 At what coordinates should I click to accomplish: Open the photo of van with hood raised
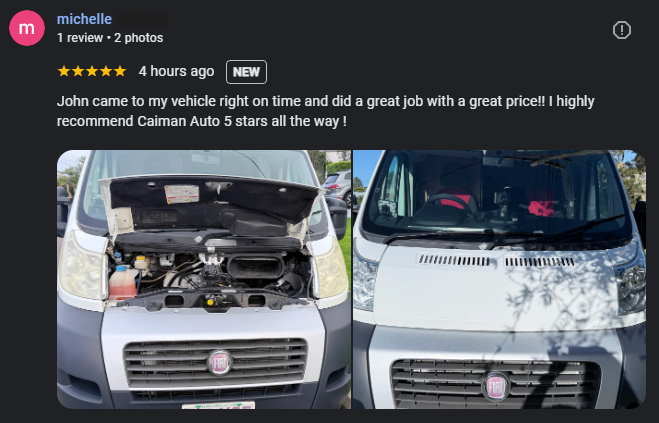[204, 279]
